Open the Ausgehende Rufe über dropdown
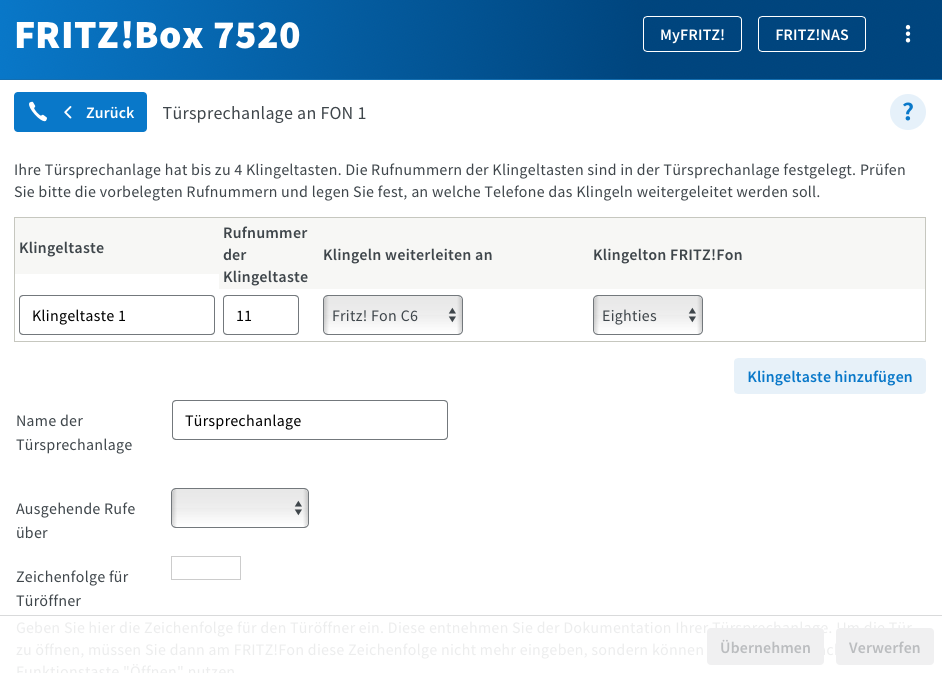This screenshot has height=673, width=942. [240, 508]
